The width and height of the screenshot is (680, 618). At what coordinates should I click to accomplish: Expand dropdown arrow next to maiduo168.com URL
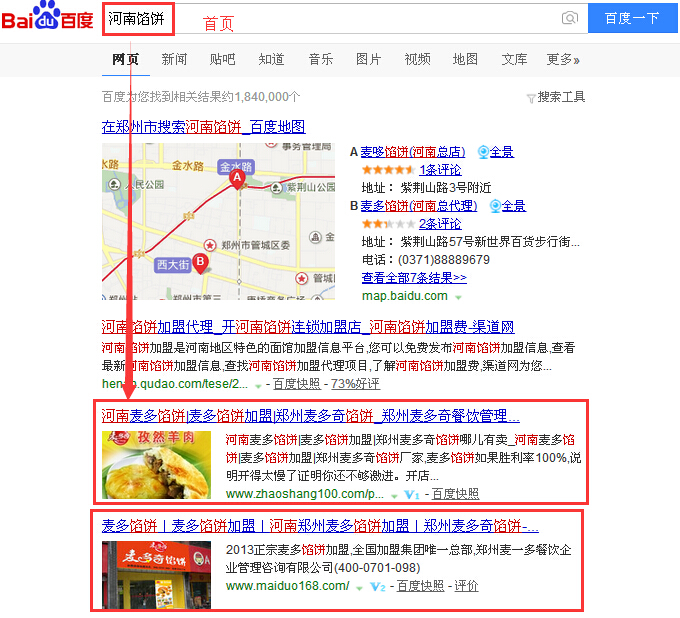click(x=360, y=588)
